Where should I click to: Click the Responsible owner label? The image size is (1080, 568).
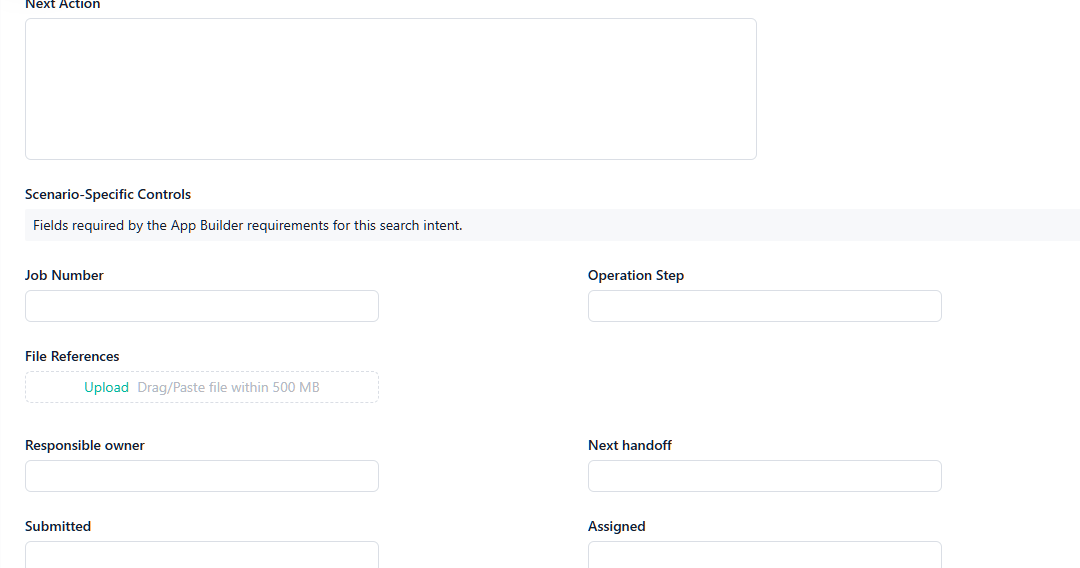tap(85, 445)
